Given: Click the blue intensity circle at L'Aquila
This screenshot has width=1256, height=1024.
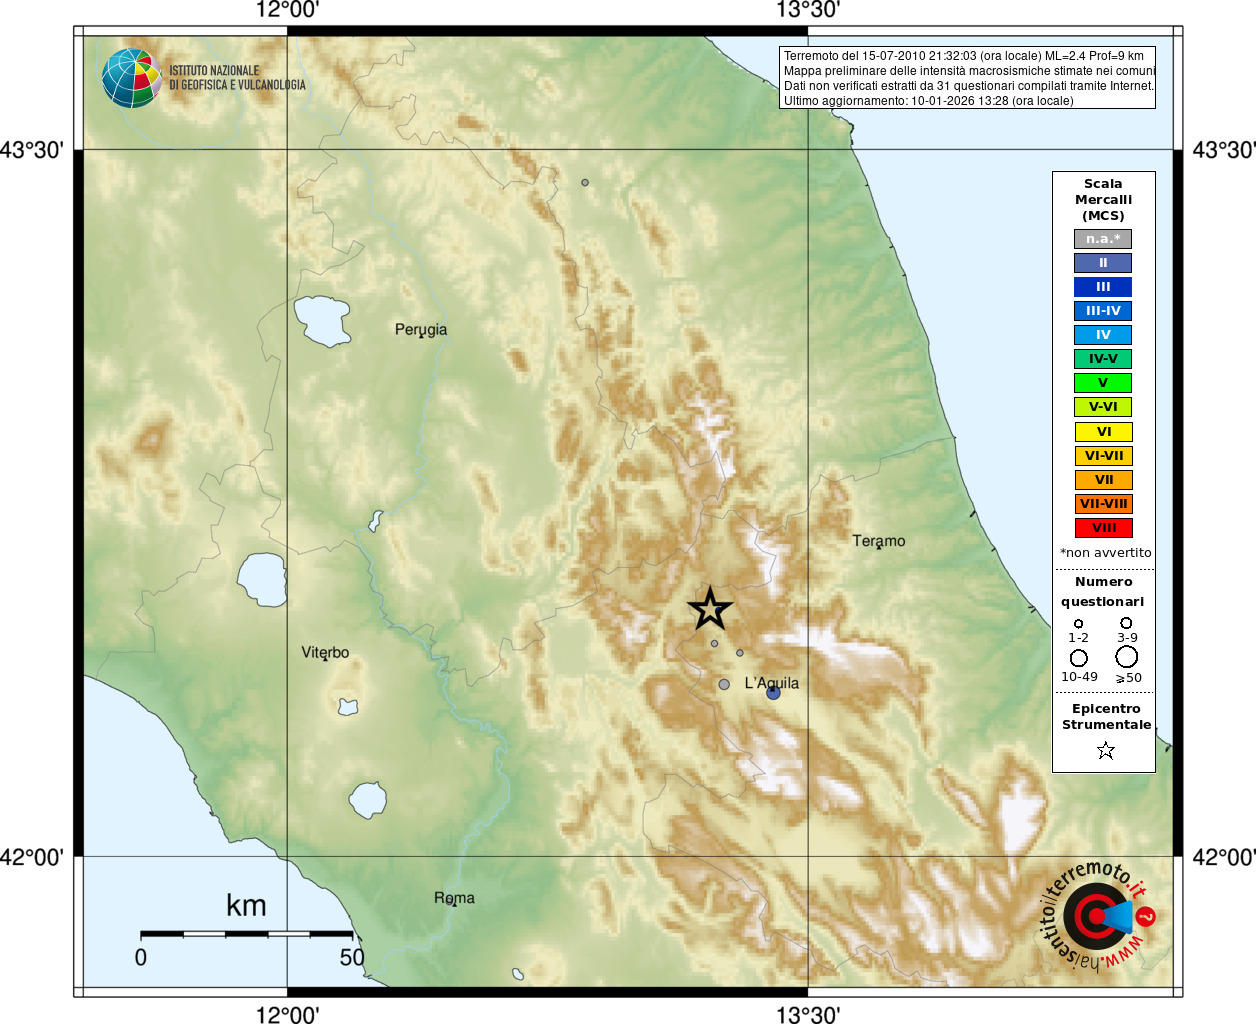Looking at the screenshot, I should [773, 692].
